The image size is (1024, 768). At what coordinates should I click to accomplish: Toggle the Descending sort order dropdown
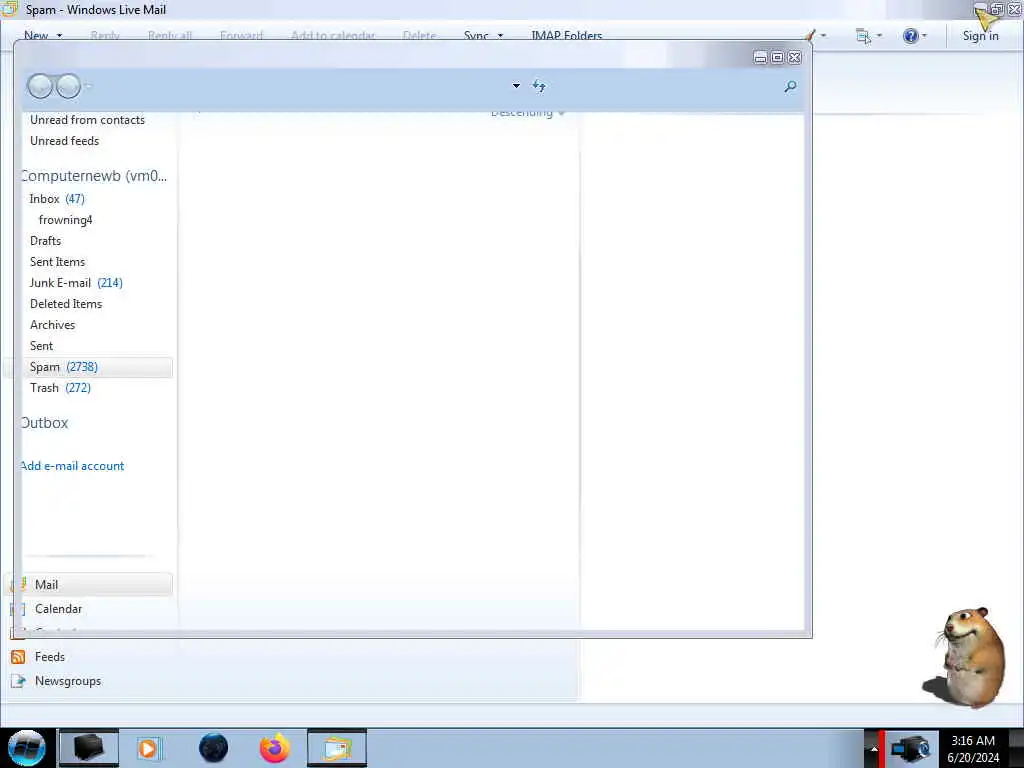pos(528,114)
